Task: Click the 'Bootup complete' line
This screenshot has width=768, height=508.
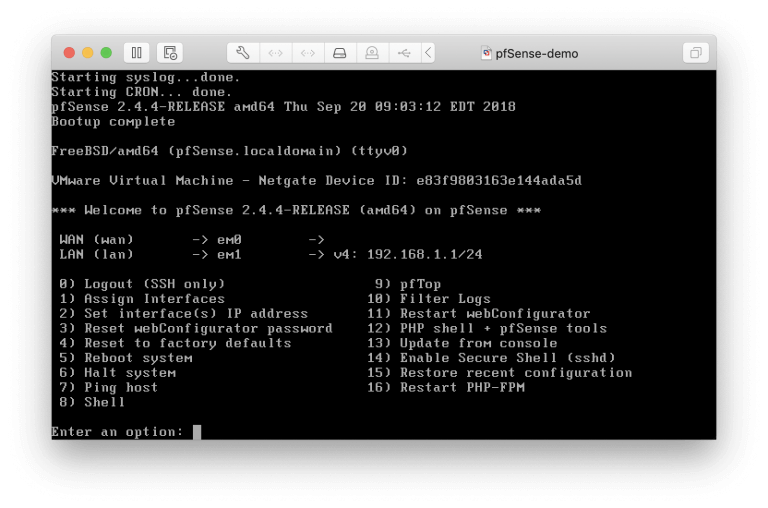Action: pyautogui.click(x=113, y=121)
